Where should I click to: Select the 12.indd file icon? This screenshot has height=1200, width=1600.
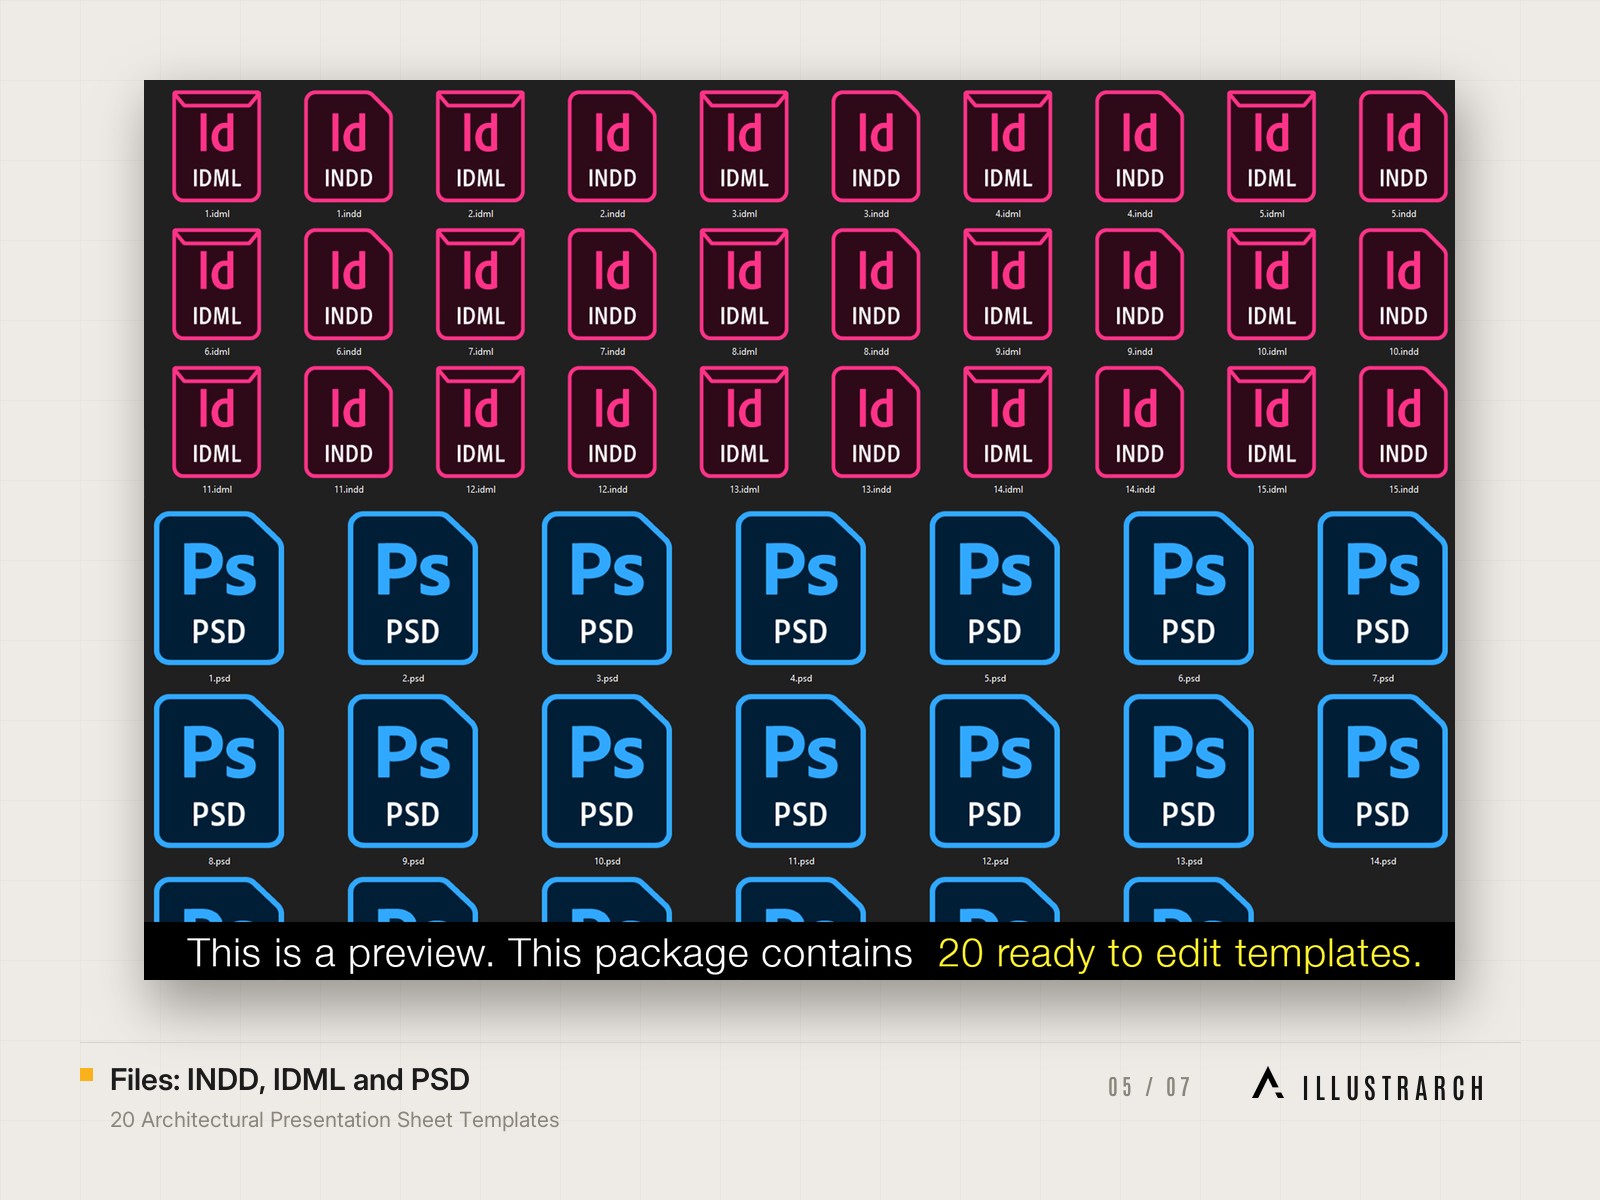click(612, 422)
